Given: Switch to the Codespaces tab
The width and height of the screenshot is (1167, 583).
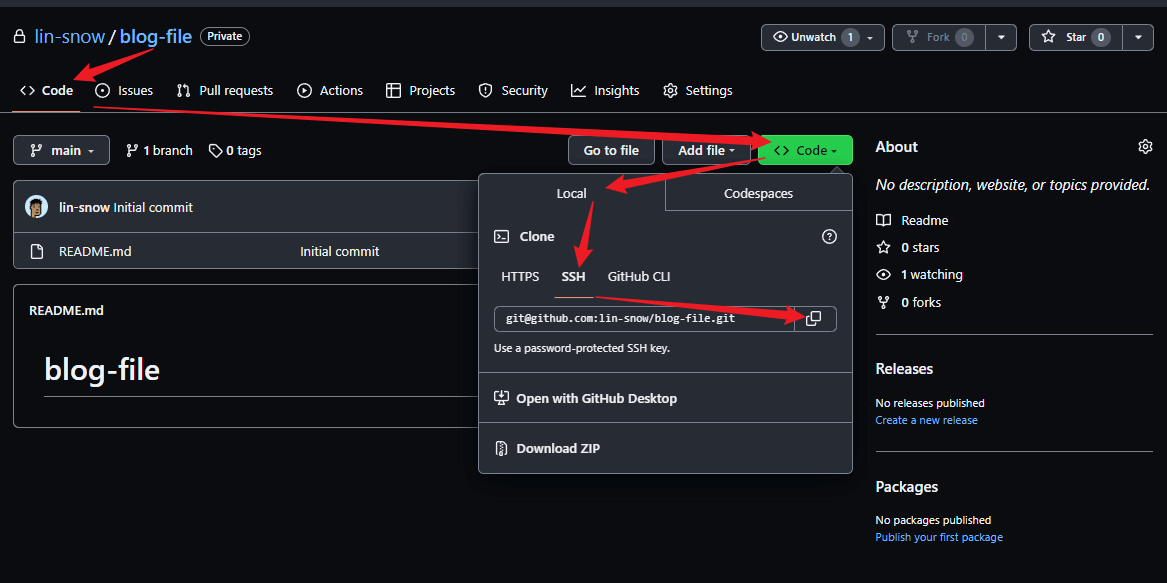Looking at the screenshot, I should click(758, 194).
